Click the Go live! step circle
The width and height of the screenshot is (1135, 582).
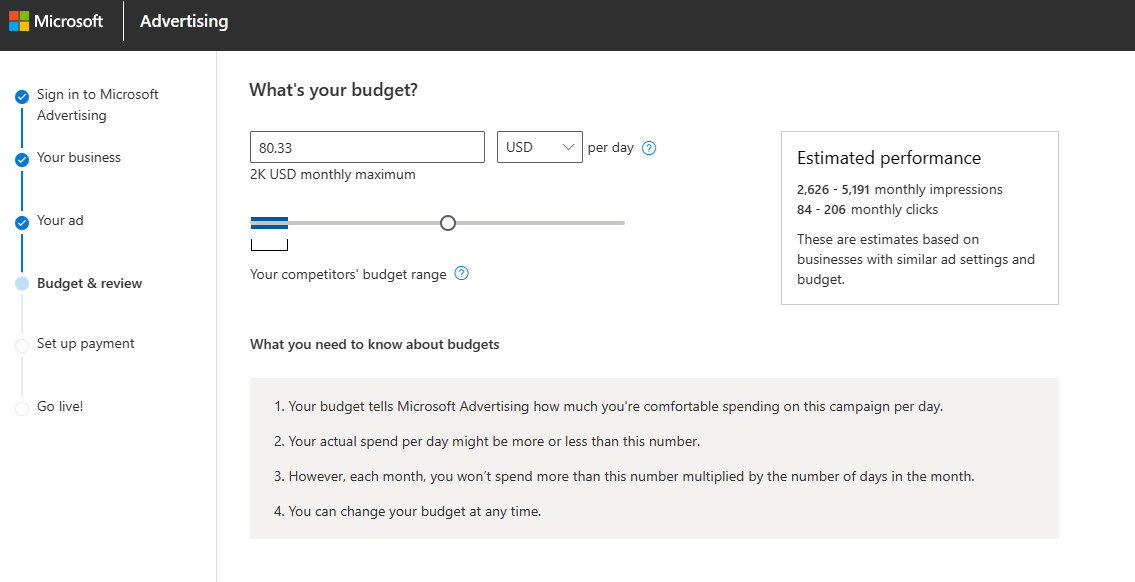[22, 408]
